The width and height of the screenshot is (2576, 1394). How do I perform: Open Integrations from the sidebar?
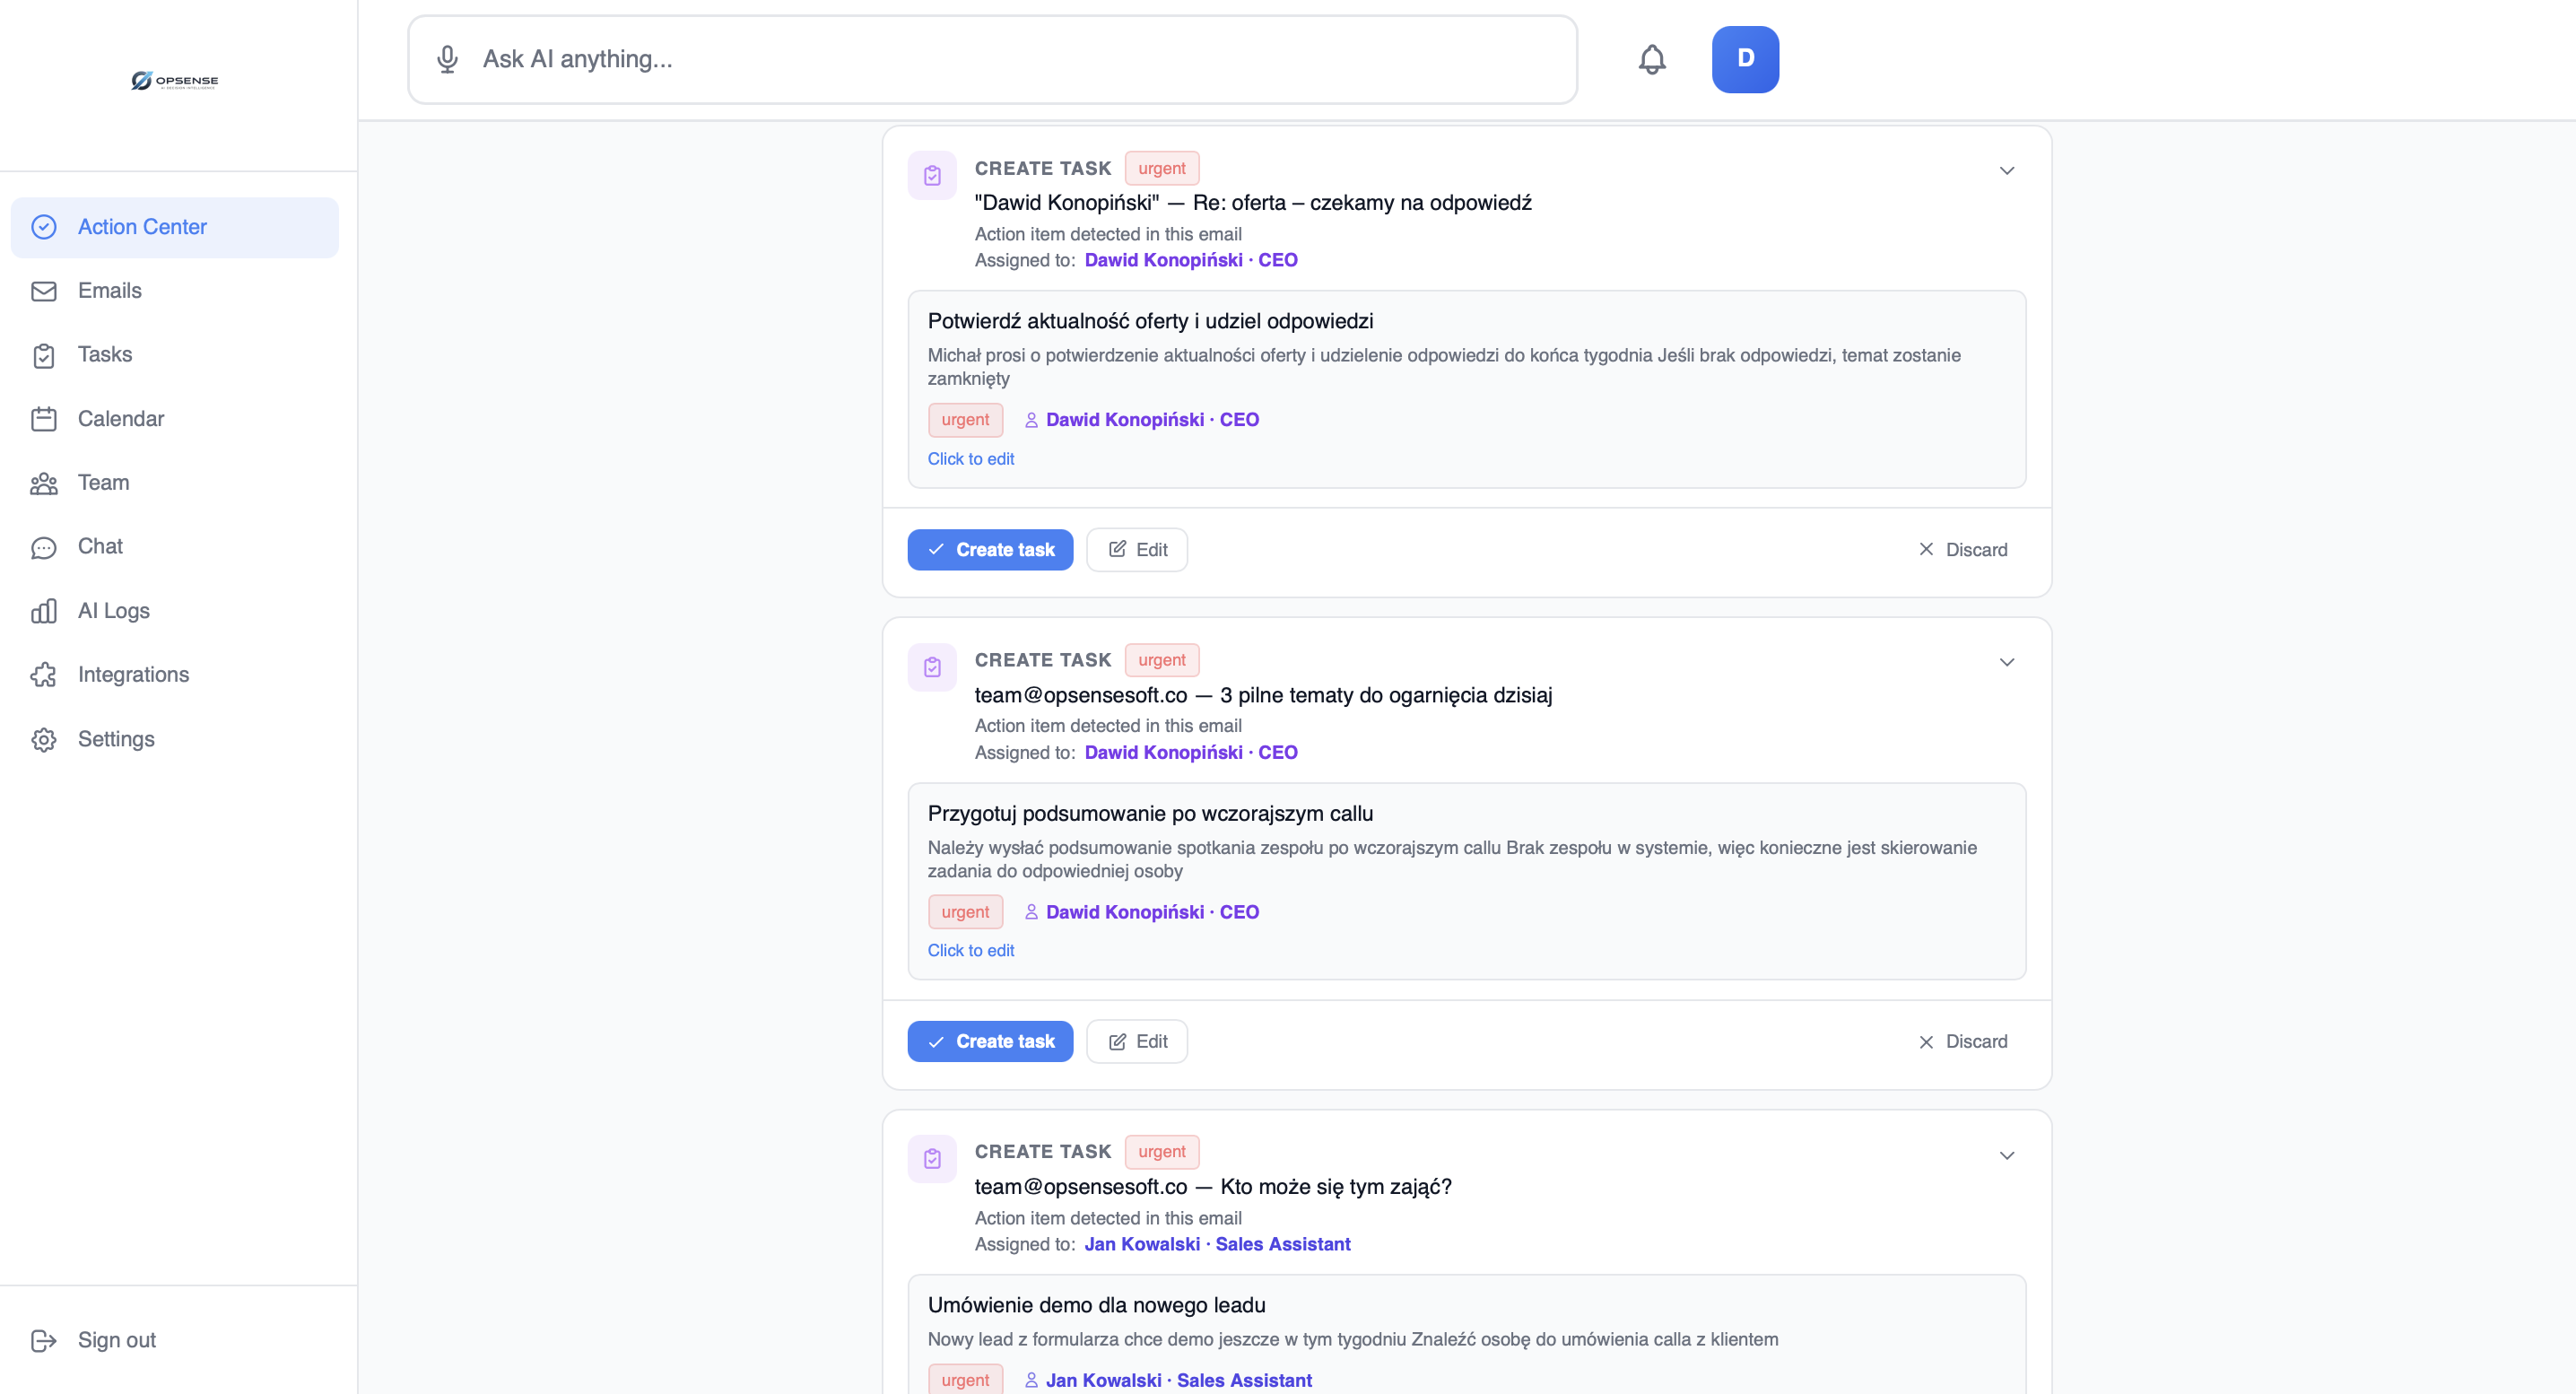(133, 674)
